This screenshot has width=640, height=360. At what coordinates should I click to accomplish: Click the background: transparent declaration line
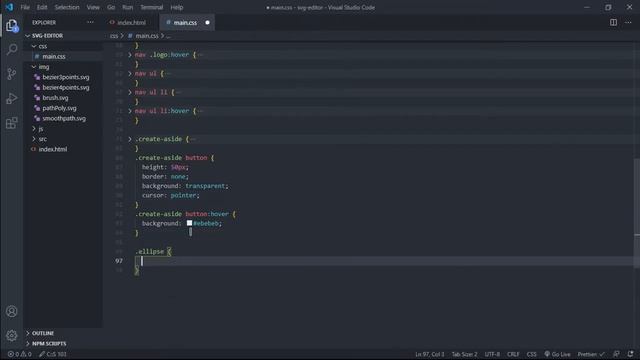coord(185,186)
